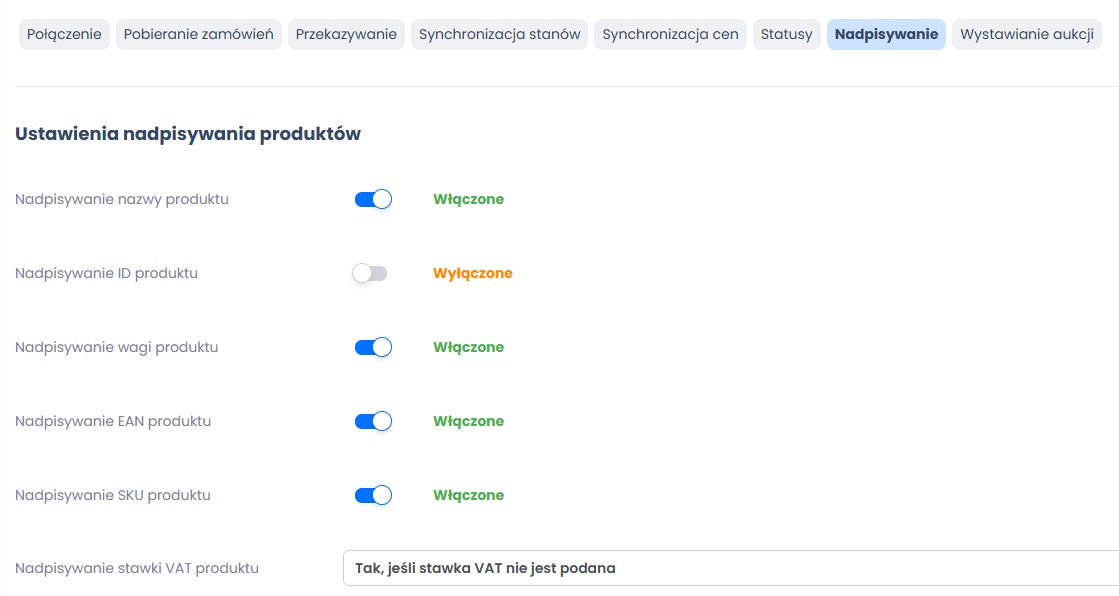Click the 'Nadpisywanie stawki VAT produktu' label

[x=136, y=569]
